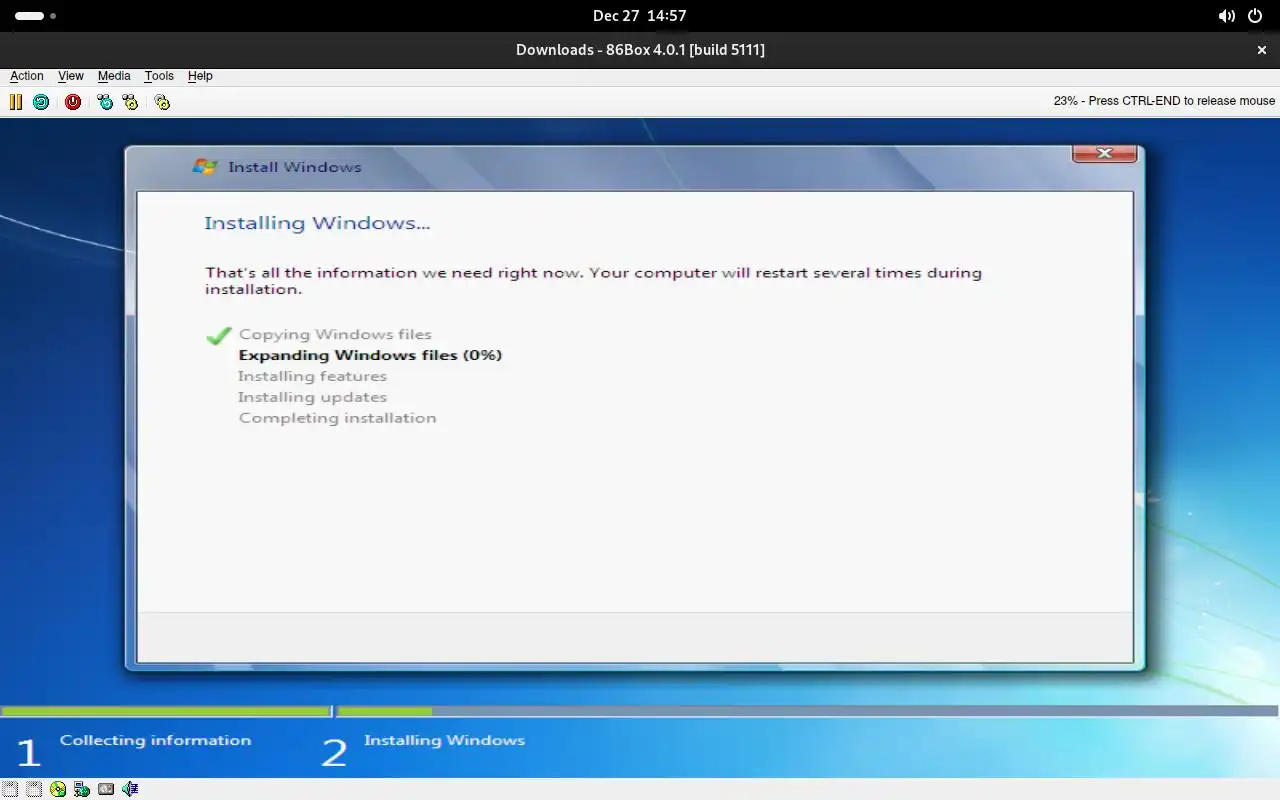This screenshot has width=1280, height=800.
Task: Open the GNOME volume indicator
Action: pos(1226,16)
